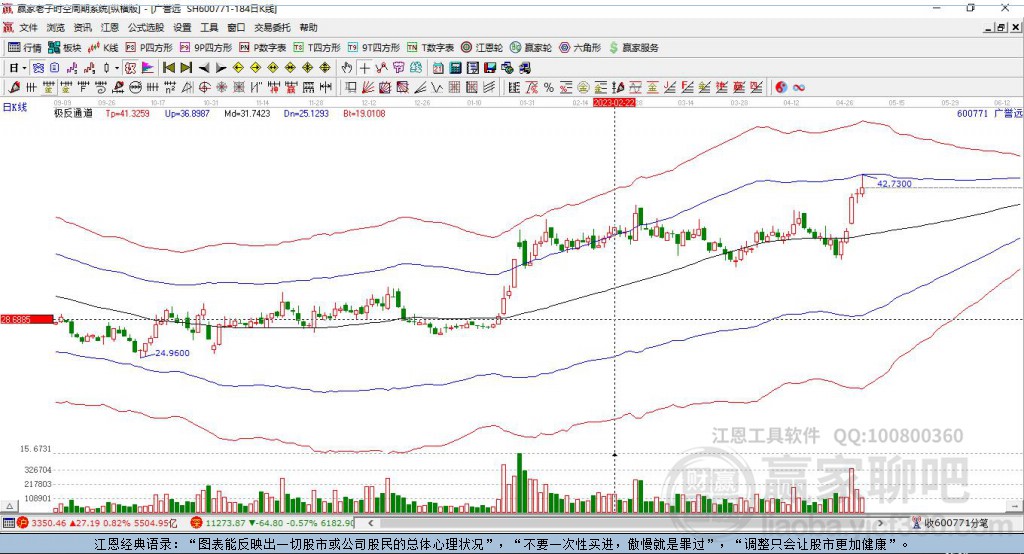
Task: Click the Shenzhen index 11273.87 status entry
Action: 273,523
